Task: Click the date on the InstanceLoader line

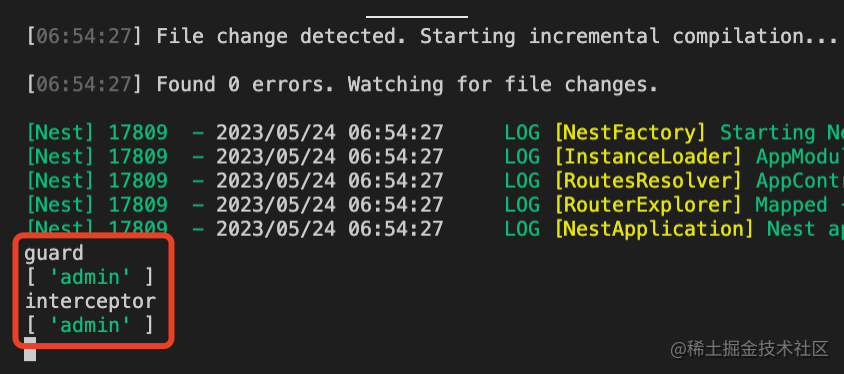Action: tap(276, 157)
